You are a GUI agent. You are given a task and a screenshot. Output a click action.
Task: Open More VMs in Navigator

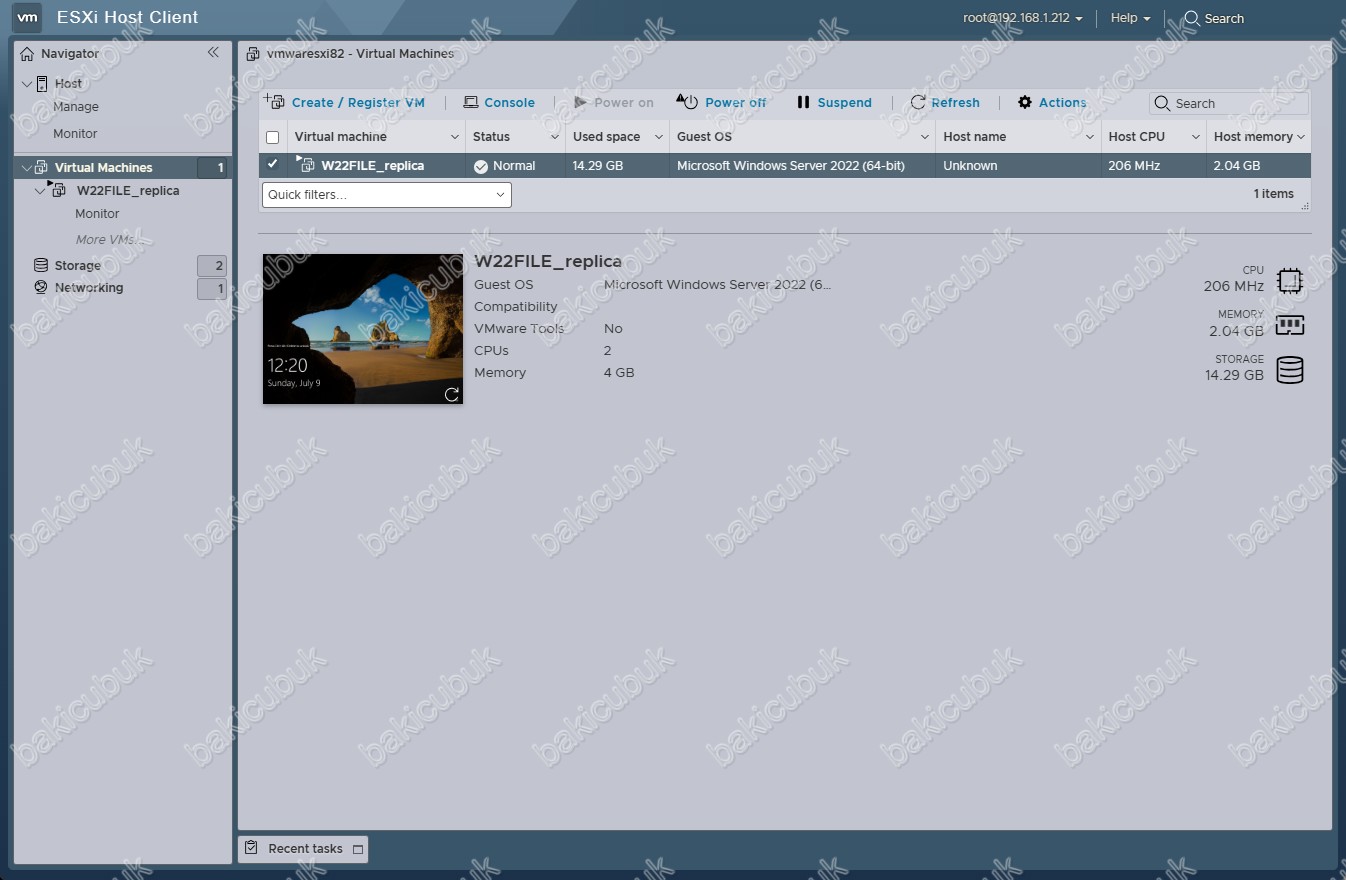coord(109,240)
